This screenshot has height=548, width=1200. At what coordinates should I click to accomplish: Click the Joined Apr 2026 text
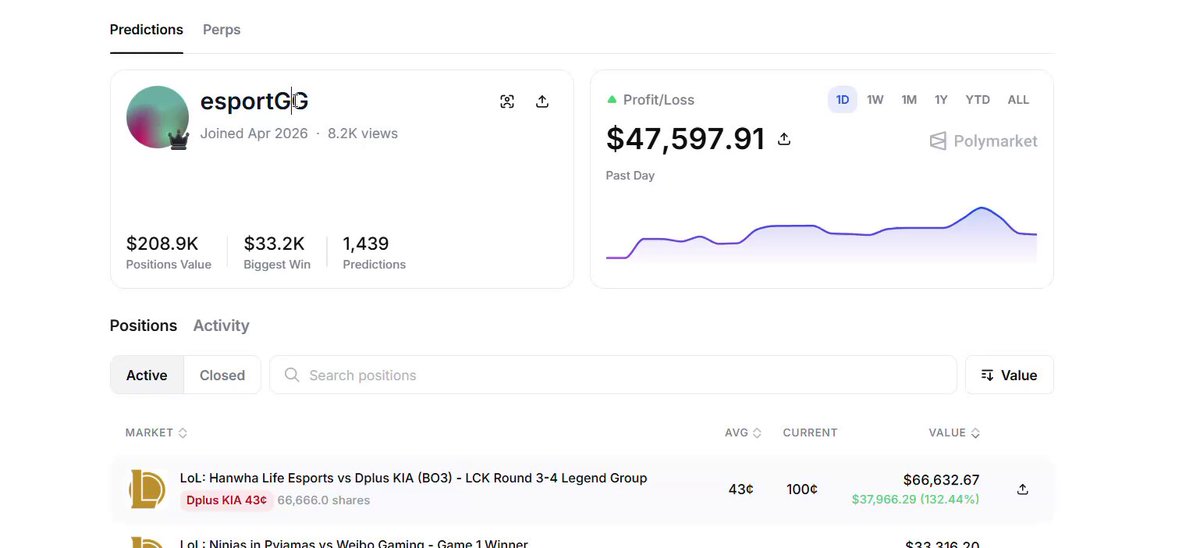click(x=254, y=133)
